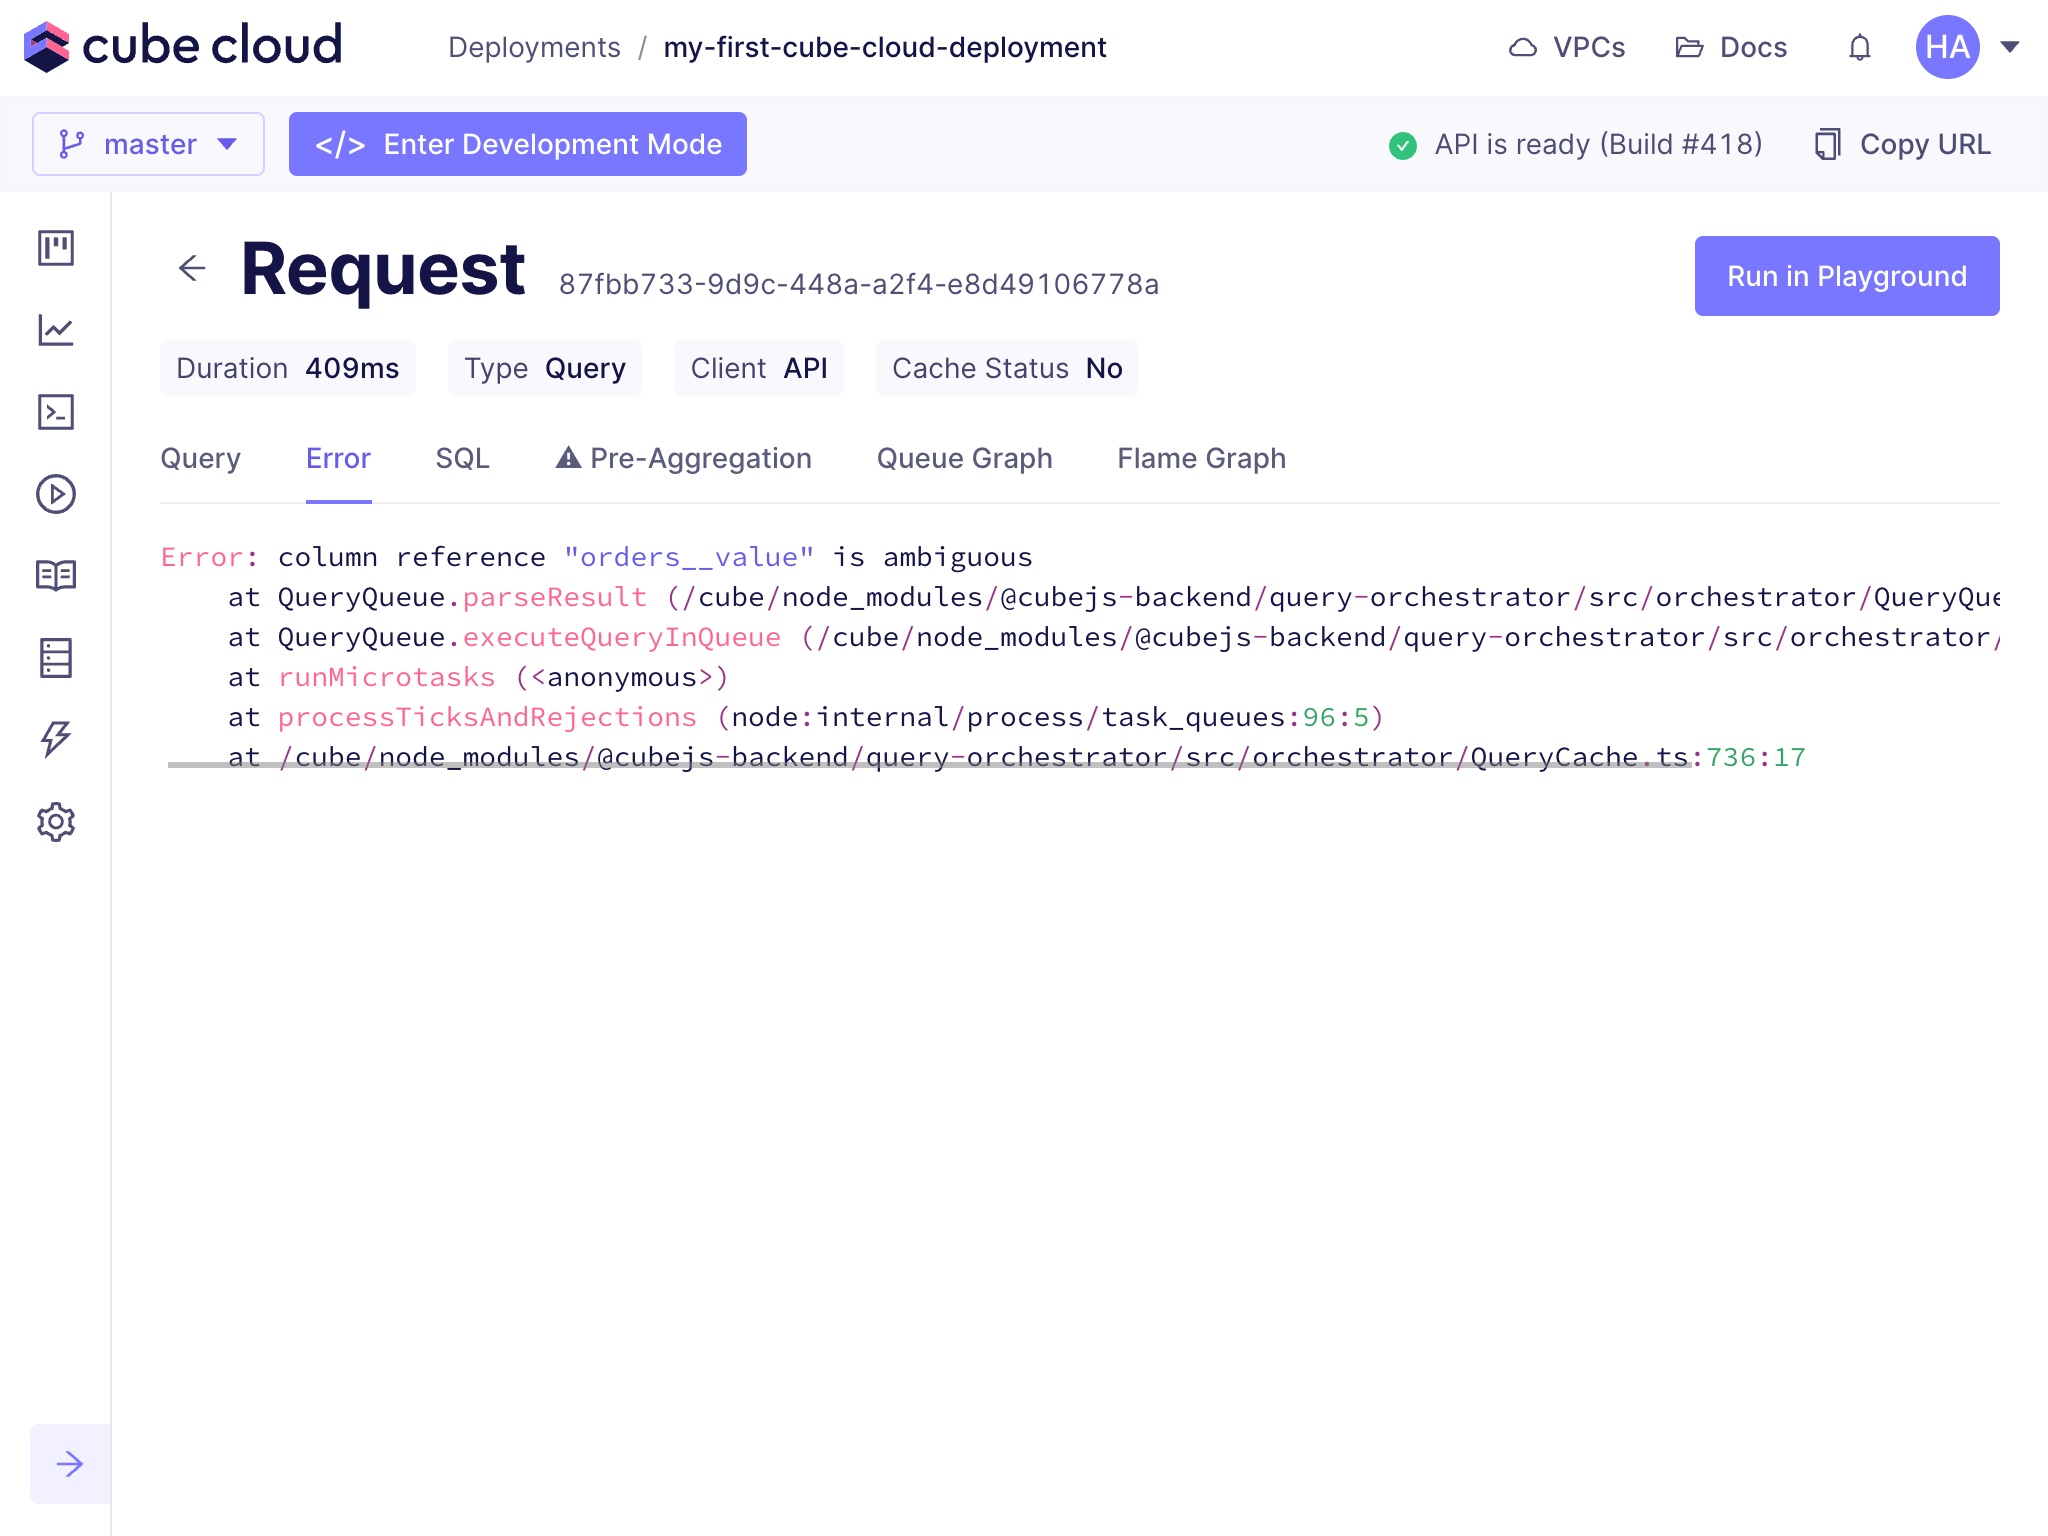Switch to the SQL tab
The height and width of the screenshot is (1536, 2048).
pos(462,458)
